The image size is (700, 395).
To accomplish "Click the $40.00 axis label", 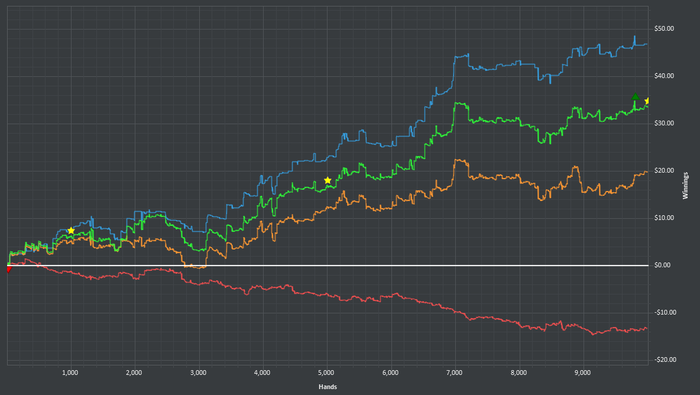I will [664, 76].
